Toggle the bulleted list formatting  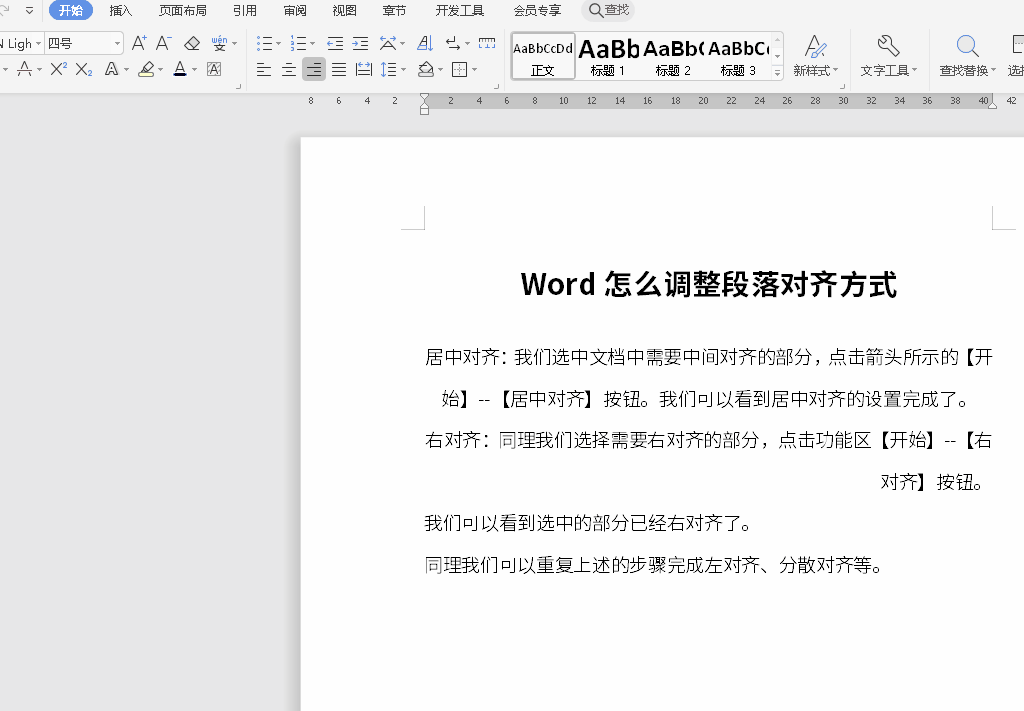point(265,42)
